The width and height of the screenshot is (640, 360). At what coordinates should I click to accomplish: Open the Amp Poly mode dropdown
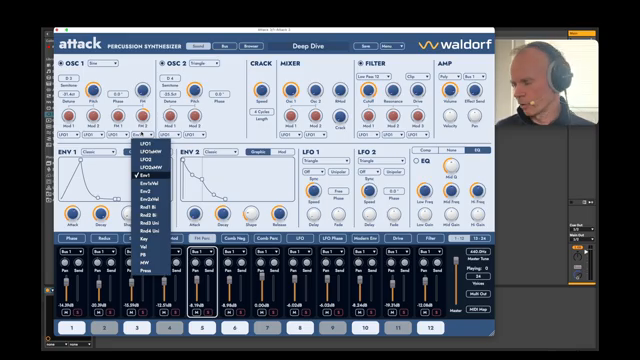450,76
